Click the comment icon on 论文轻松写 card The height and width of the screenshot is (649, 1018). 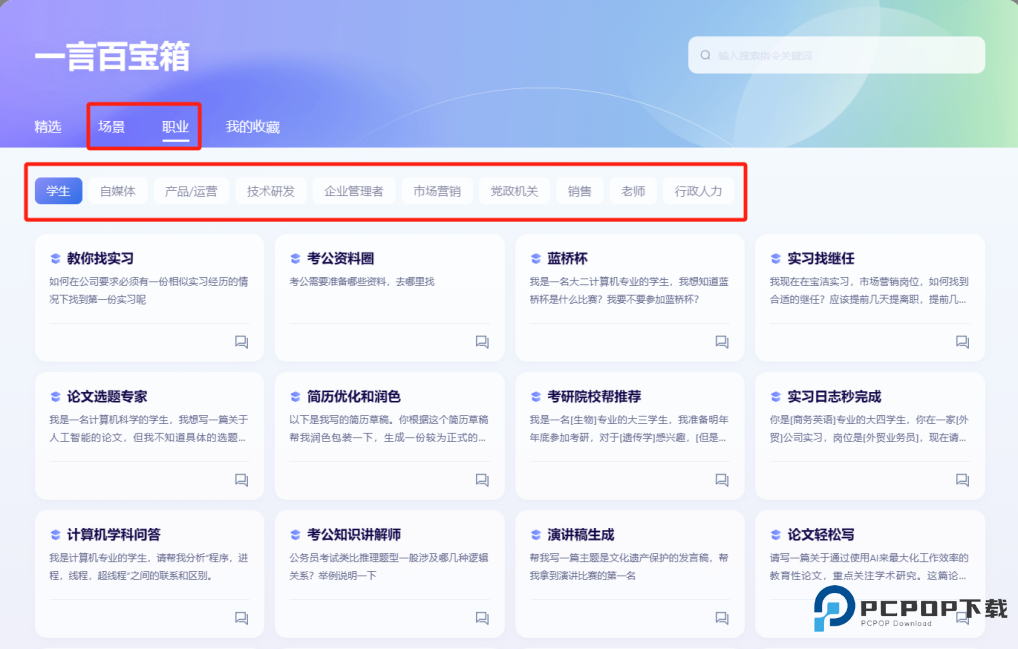(961, 618)
